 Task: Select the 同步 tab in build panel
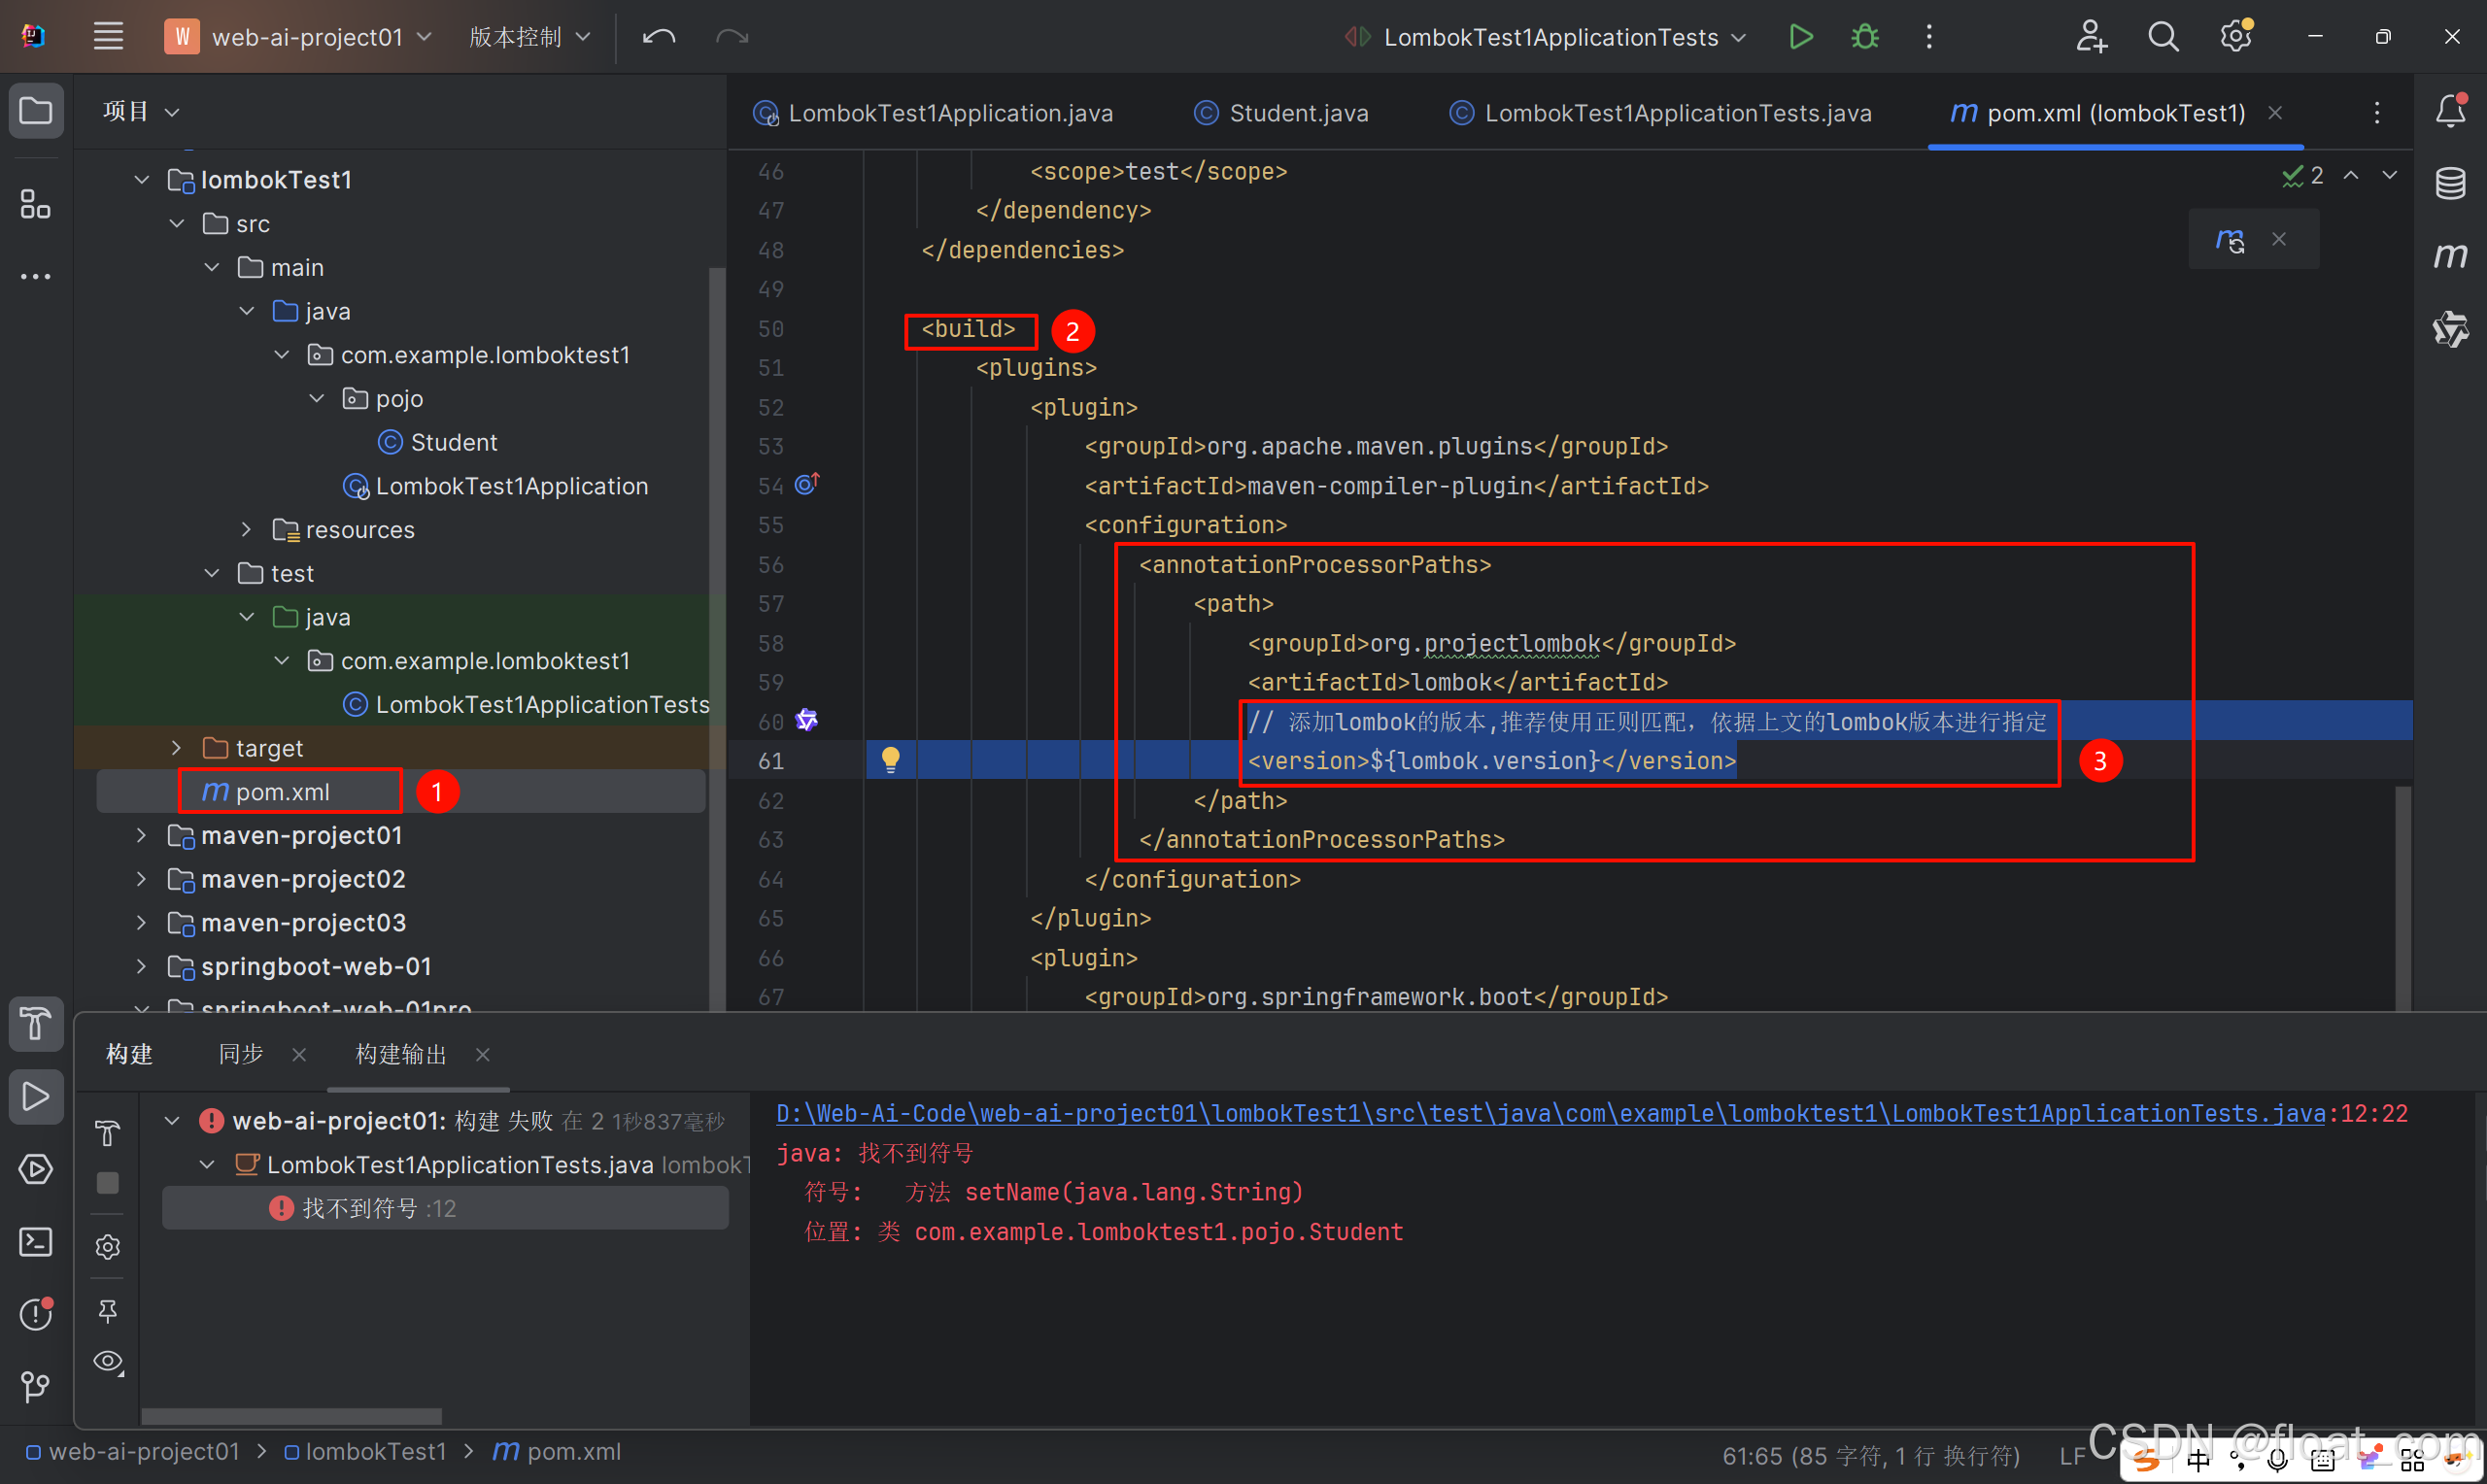click(x=241, y=1054)
